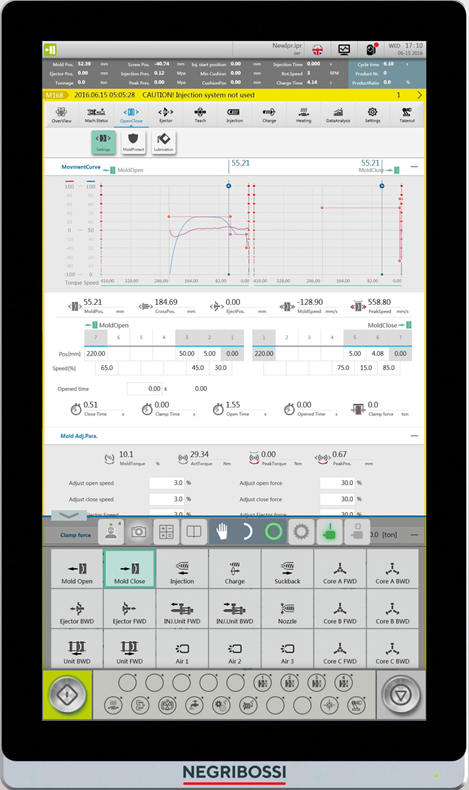The height and width of the screenshot is (790, 469).
Task: Select semi-automatic half-circle mode
Action: click(x=247, y=532)
